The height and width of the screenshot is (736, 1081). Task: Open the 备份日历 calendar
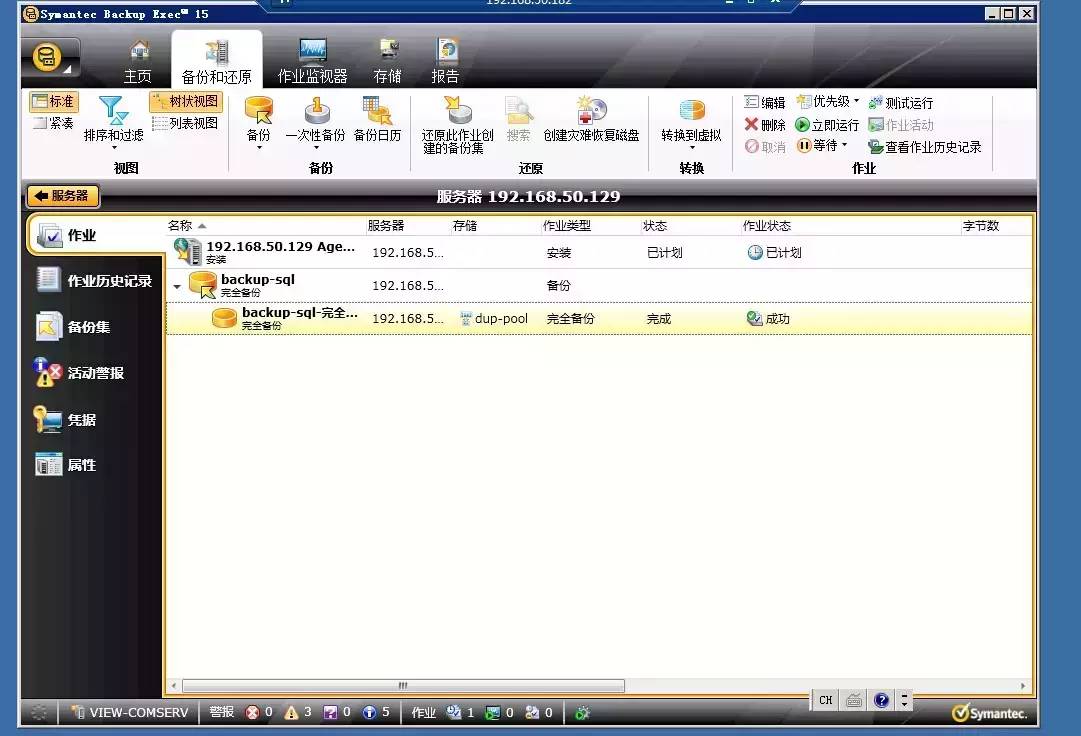click(377, 120)
